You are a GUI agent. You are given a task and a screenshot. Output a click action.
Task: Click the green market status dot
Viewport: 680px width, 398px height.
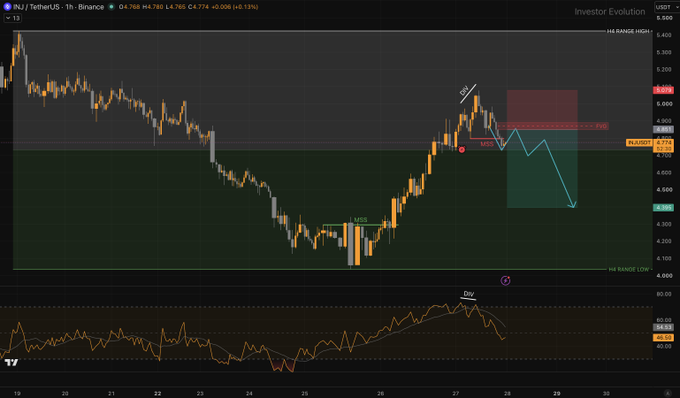[112, 7]
